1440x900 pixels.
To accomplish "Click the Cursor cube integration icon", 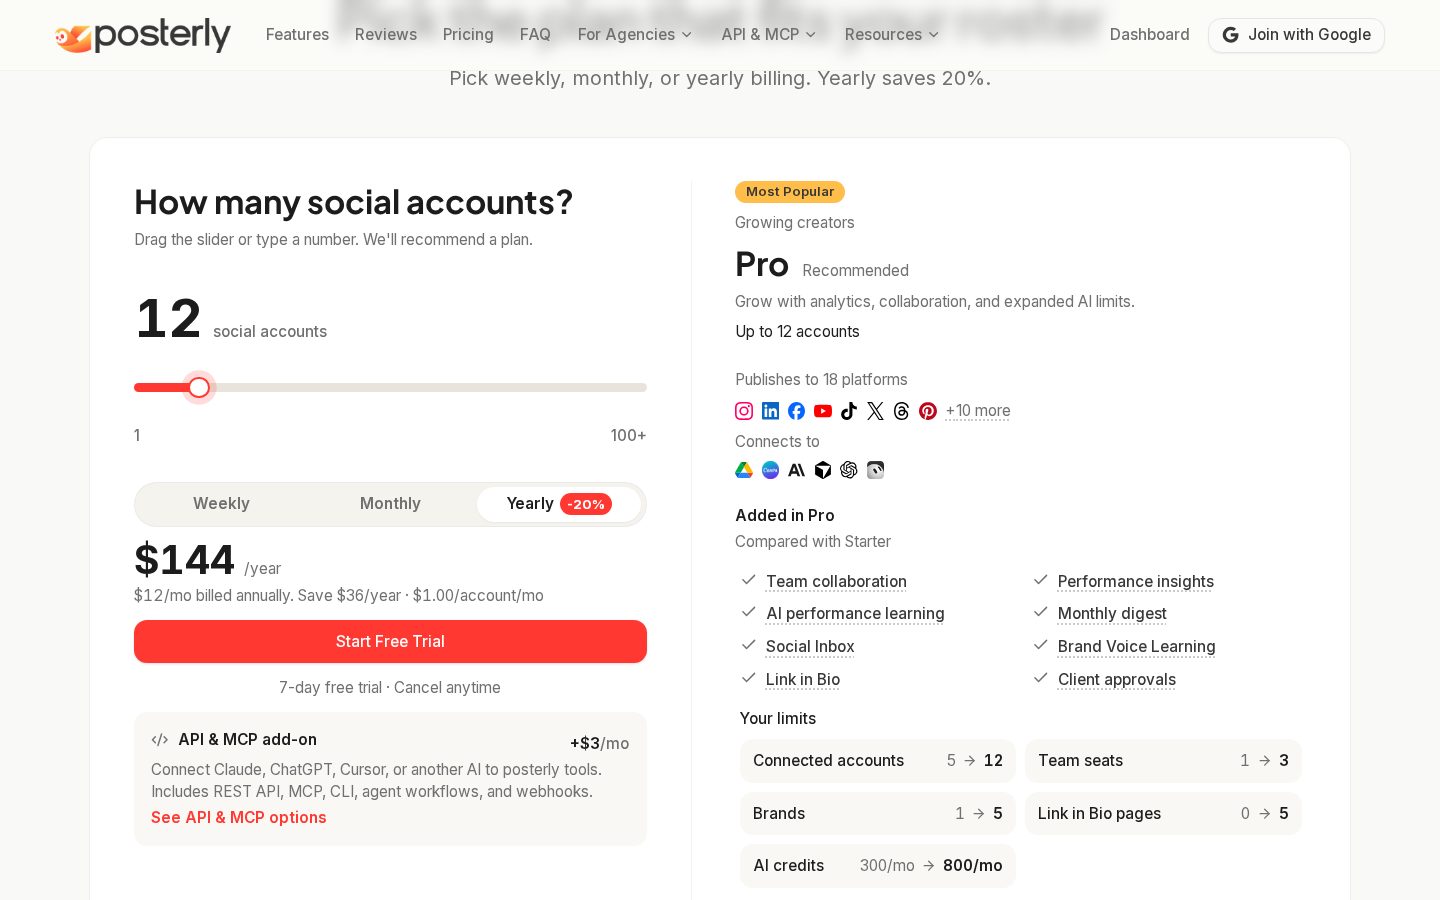I will 823,470.
